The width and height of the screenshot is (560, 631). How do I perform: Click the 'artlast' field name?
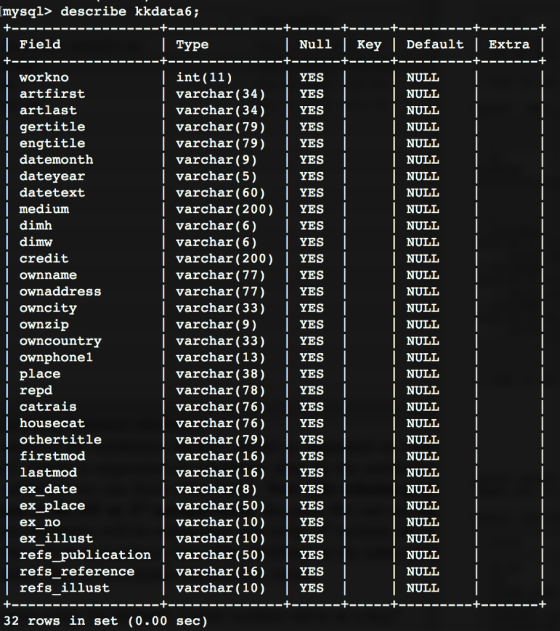pyautogui.click(x=48, y=110)
